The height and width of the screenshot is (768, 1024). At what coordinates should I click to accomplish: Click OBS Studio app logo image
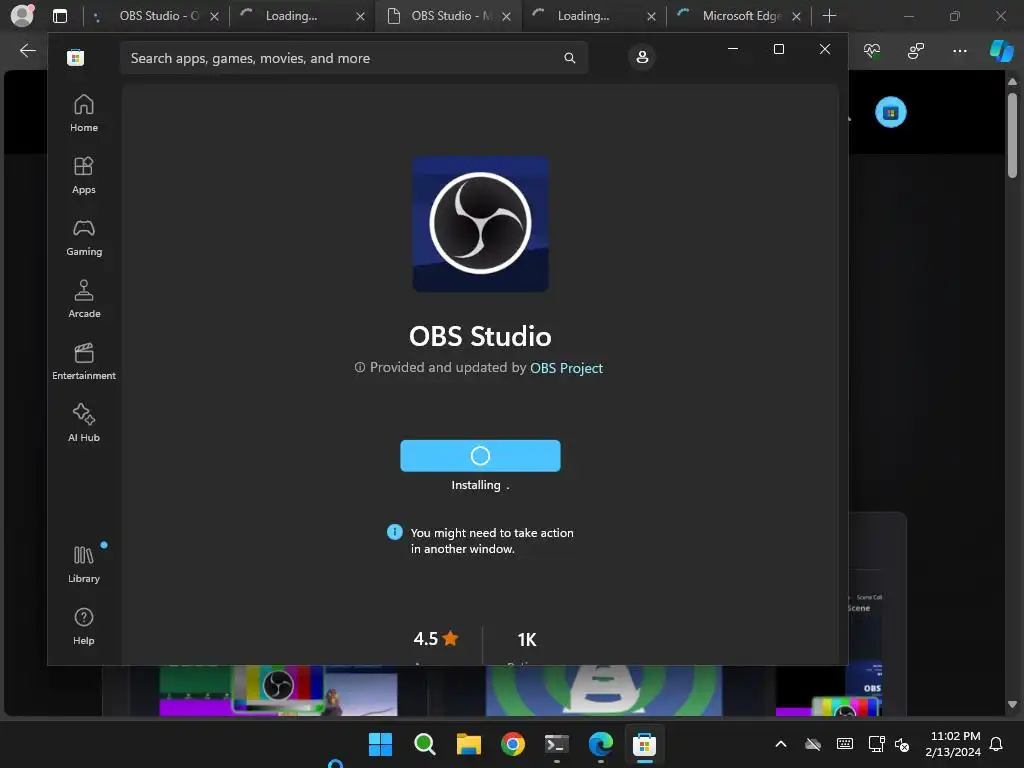pyautogui.click(x=480, y=224)
